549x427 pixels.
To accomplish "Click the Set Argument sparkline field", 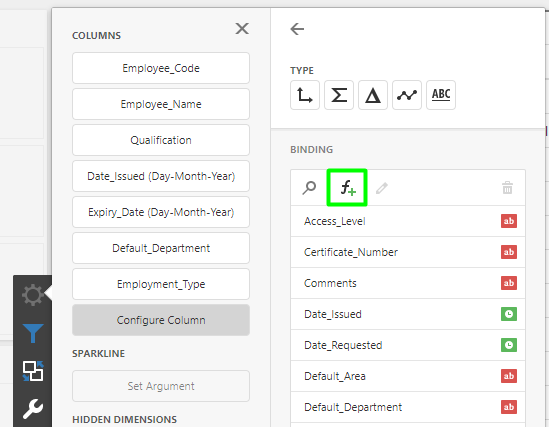I will pyautogui.click(x=161, y=386).
